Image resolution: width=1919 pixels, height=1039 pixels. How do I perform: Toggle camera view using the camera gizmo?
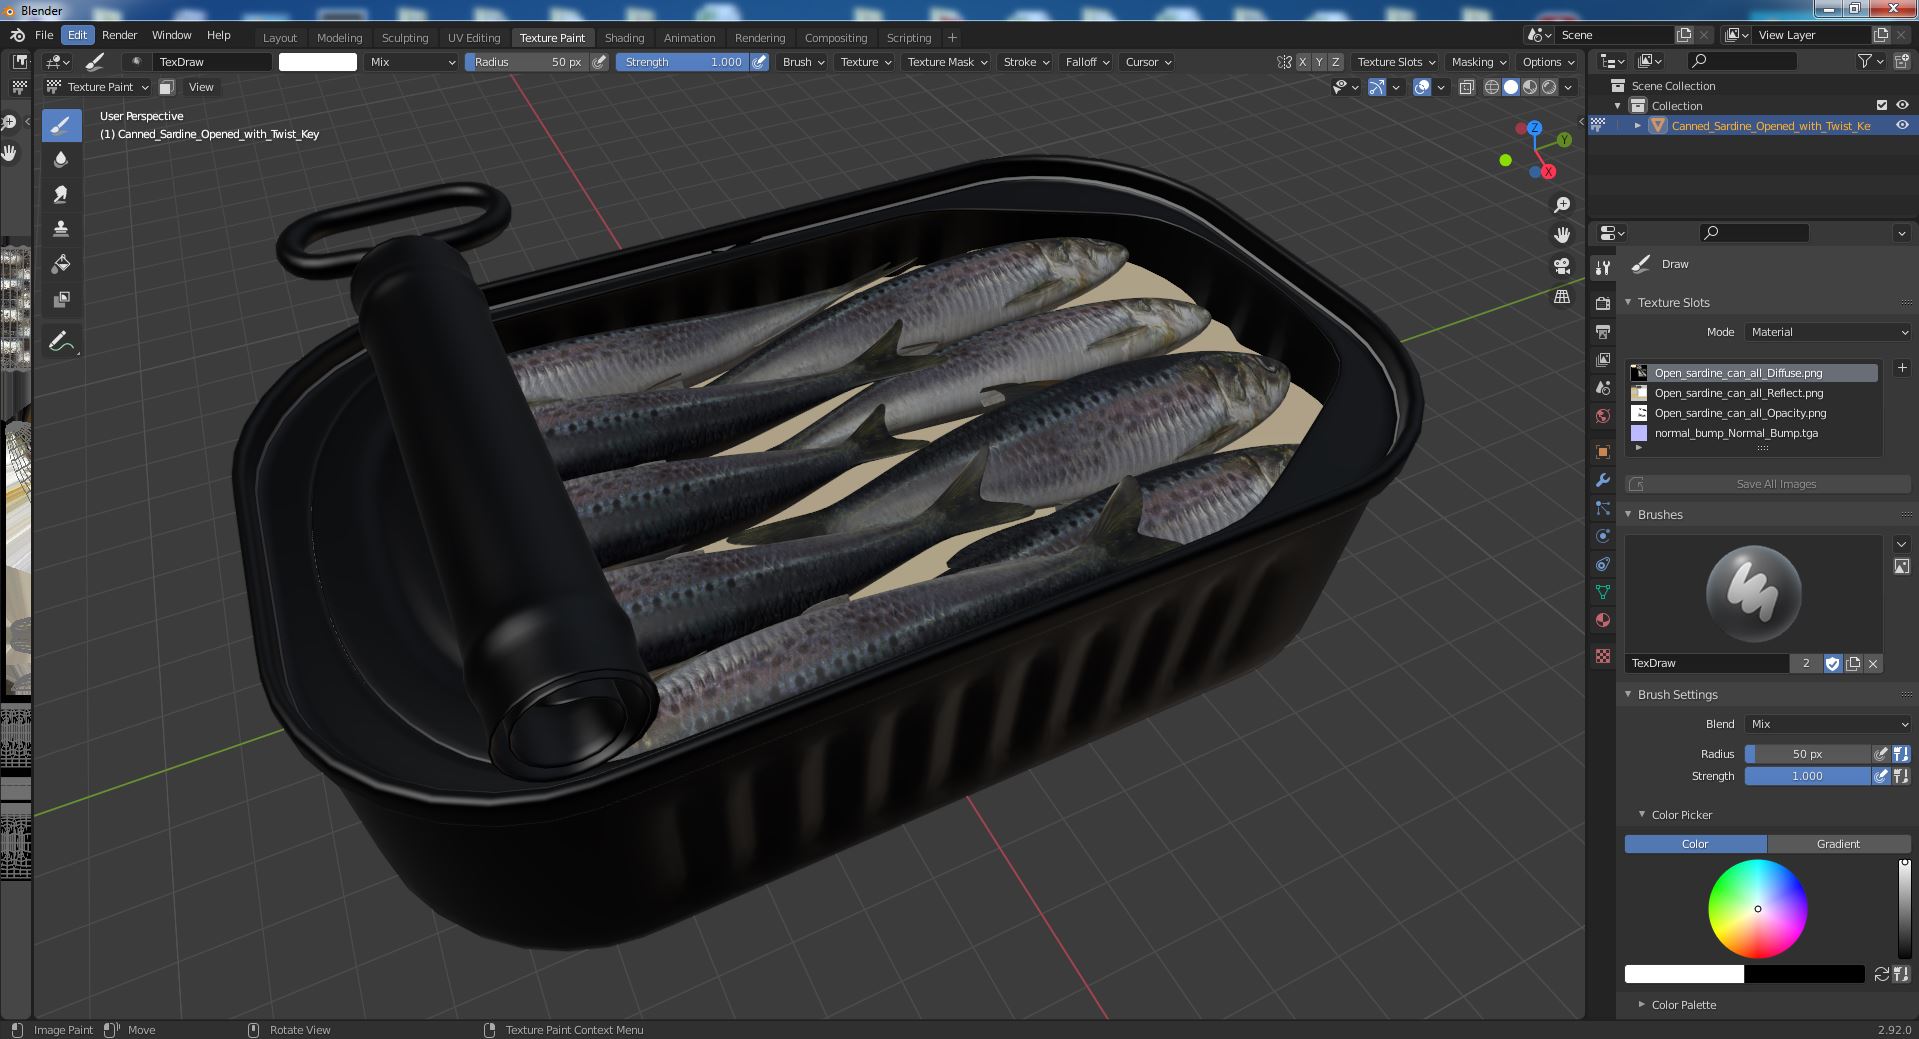click(x=1562, y=266)
